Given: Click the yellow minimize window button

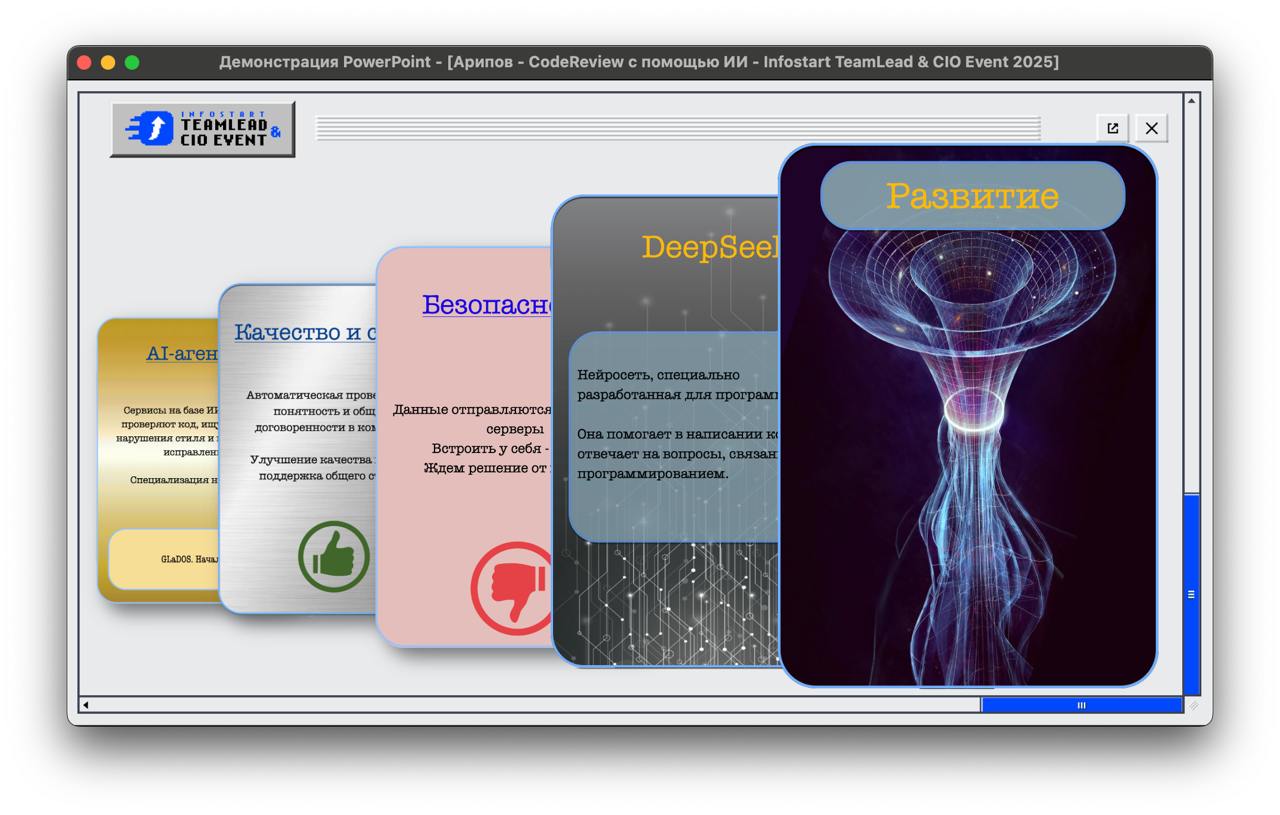Looking at the screenshot, I should 108,62.
